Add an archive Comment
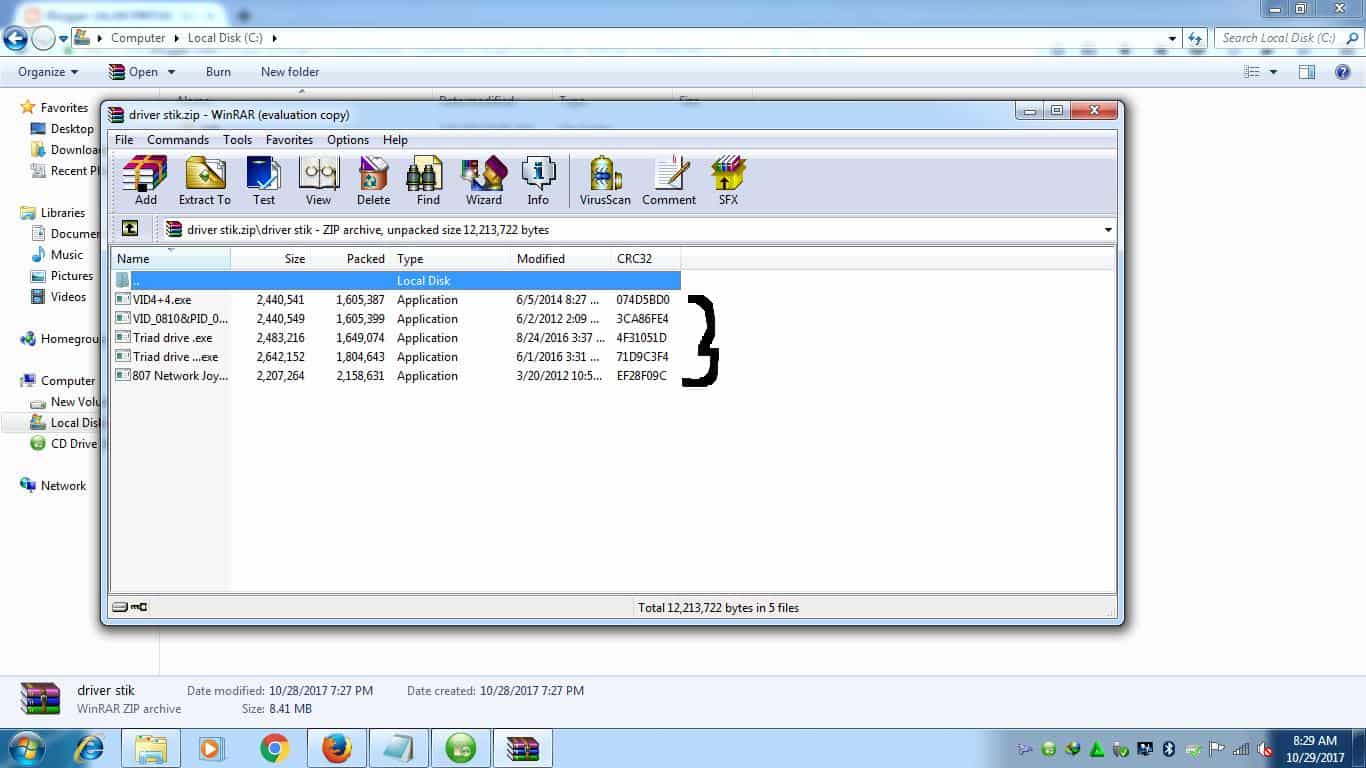This screenshot has width=1366, height=768. click(669, 181)
